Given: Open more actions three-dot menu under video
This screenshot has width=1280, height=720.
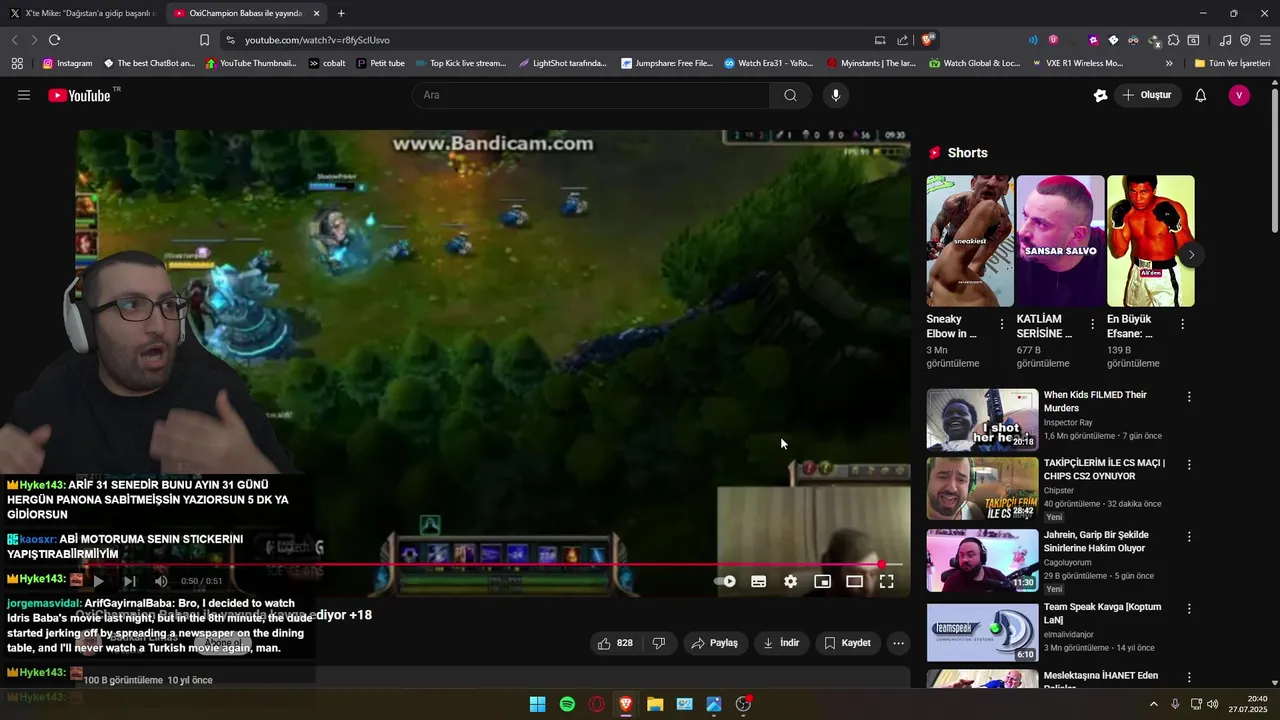Looking at the screenshot, I should pyautogui.click(x=898, y=643).
